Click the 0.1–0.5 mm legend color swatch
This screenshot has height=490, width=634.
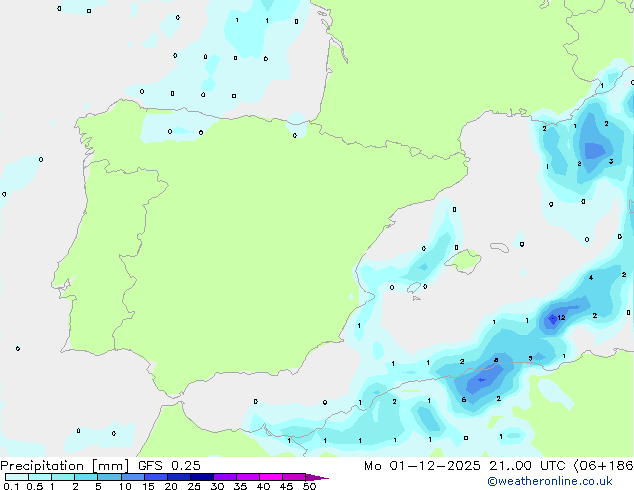click(17, 477)
